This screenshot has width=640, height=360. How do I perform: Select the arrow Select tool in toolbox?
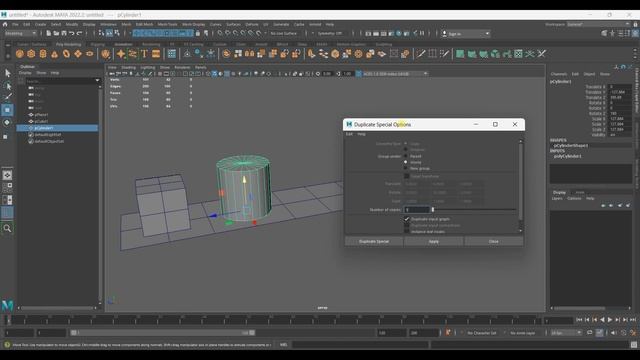[x=7, y=73]
